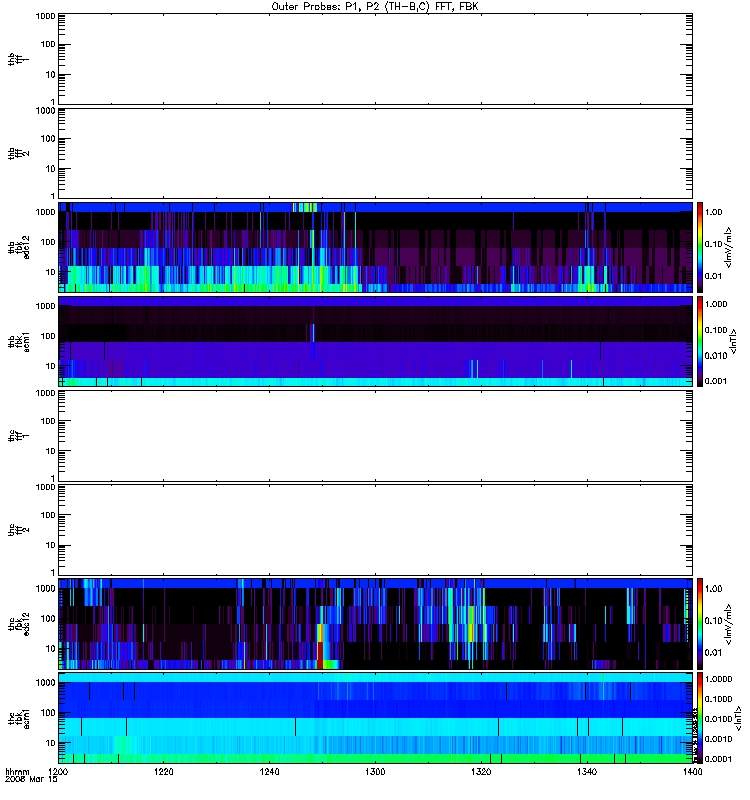Click the thb fbk edc12 spectrogram panel
Viewport: 750px width, 800px height.
coord(375,247)
